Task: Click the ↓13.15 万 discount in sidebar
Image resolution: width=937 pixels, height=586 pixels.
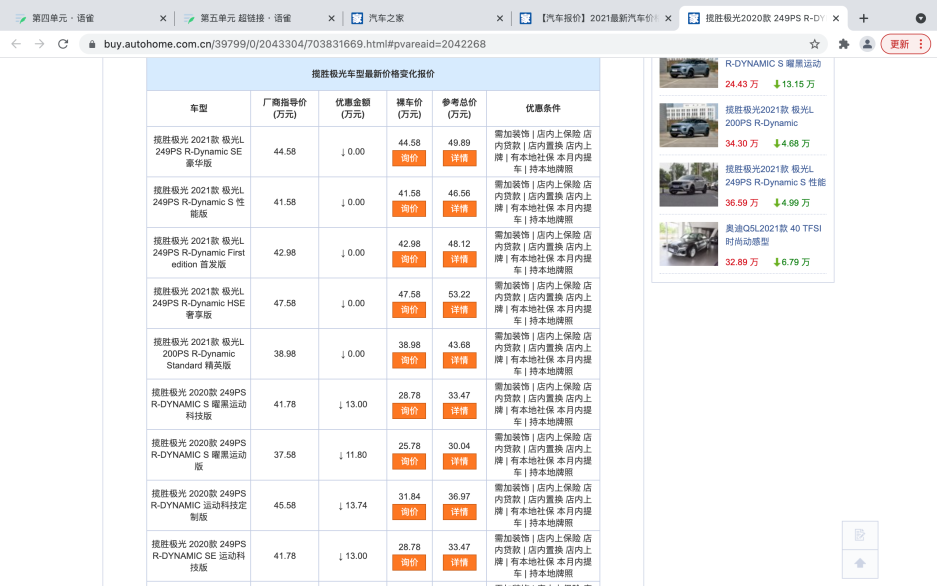Action: [x=794, y=84]
